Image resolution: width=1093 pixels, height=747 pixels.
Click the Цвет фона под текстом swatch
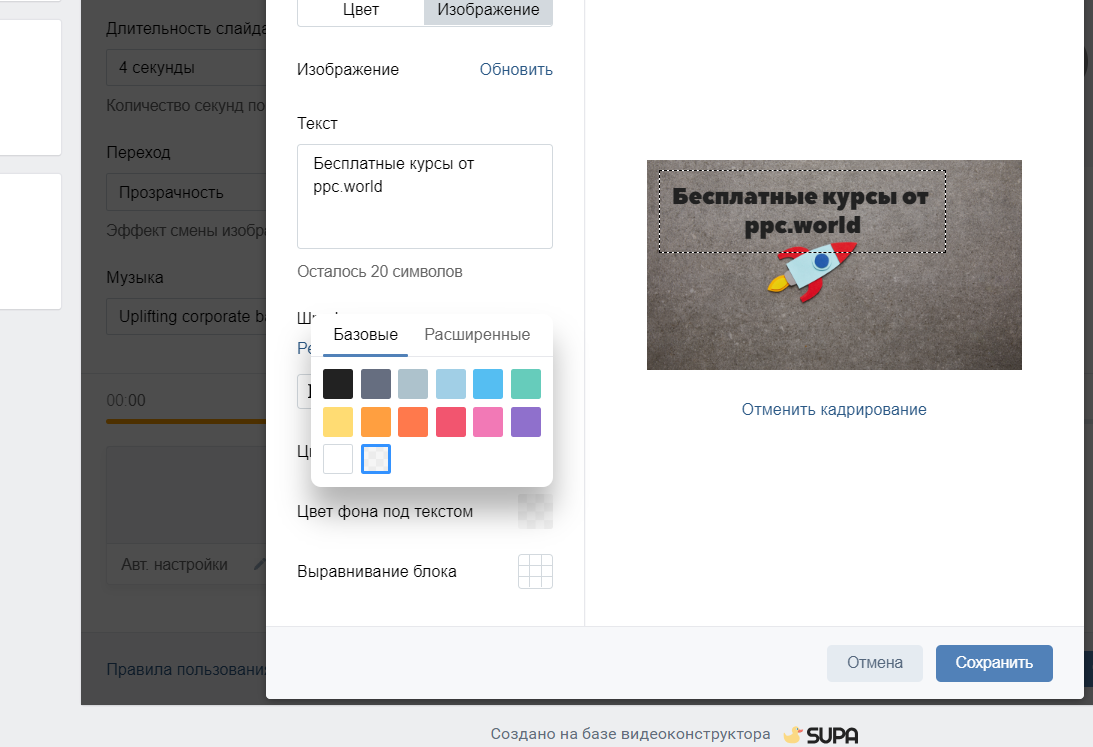tap(534, 510)
